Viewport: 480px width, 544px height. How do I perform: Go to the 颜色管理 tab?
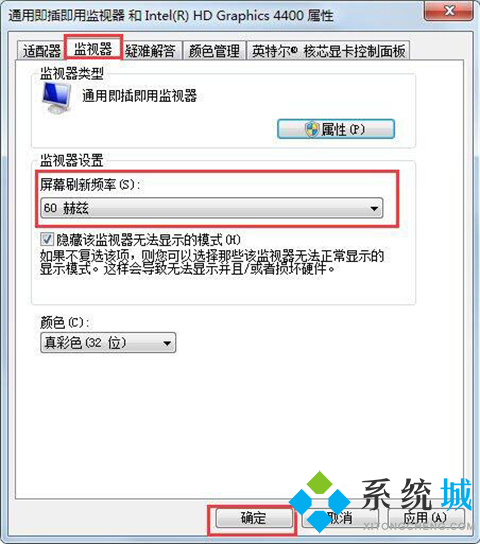tap(214, 51)
